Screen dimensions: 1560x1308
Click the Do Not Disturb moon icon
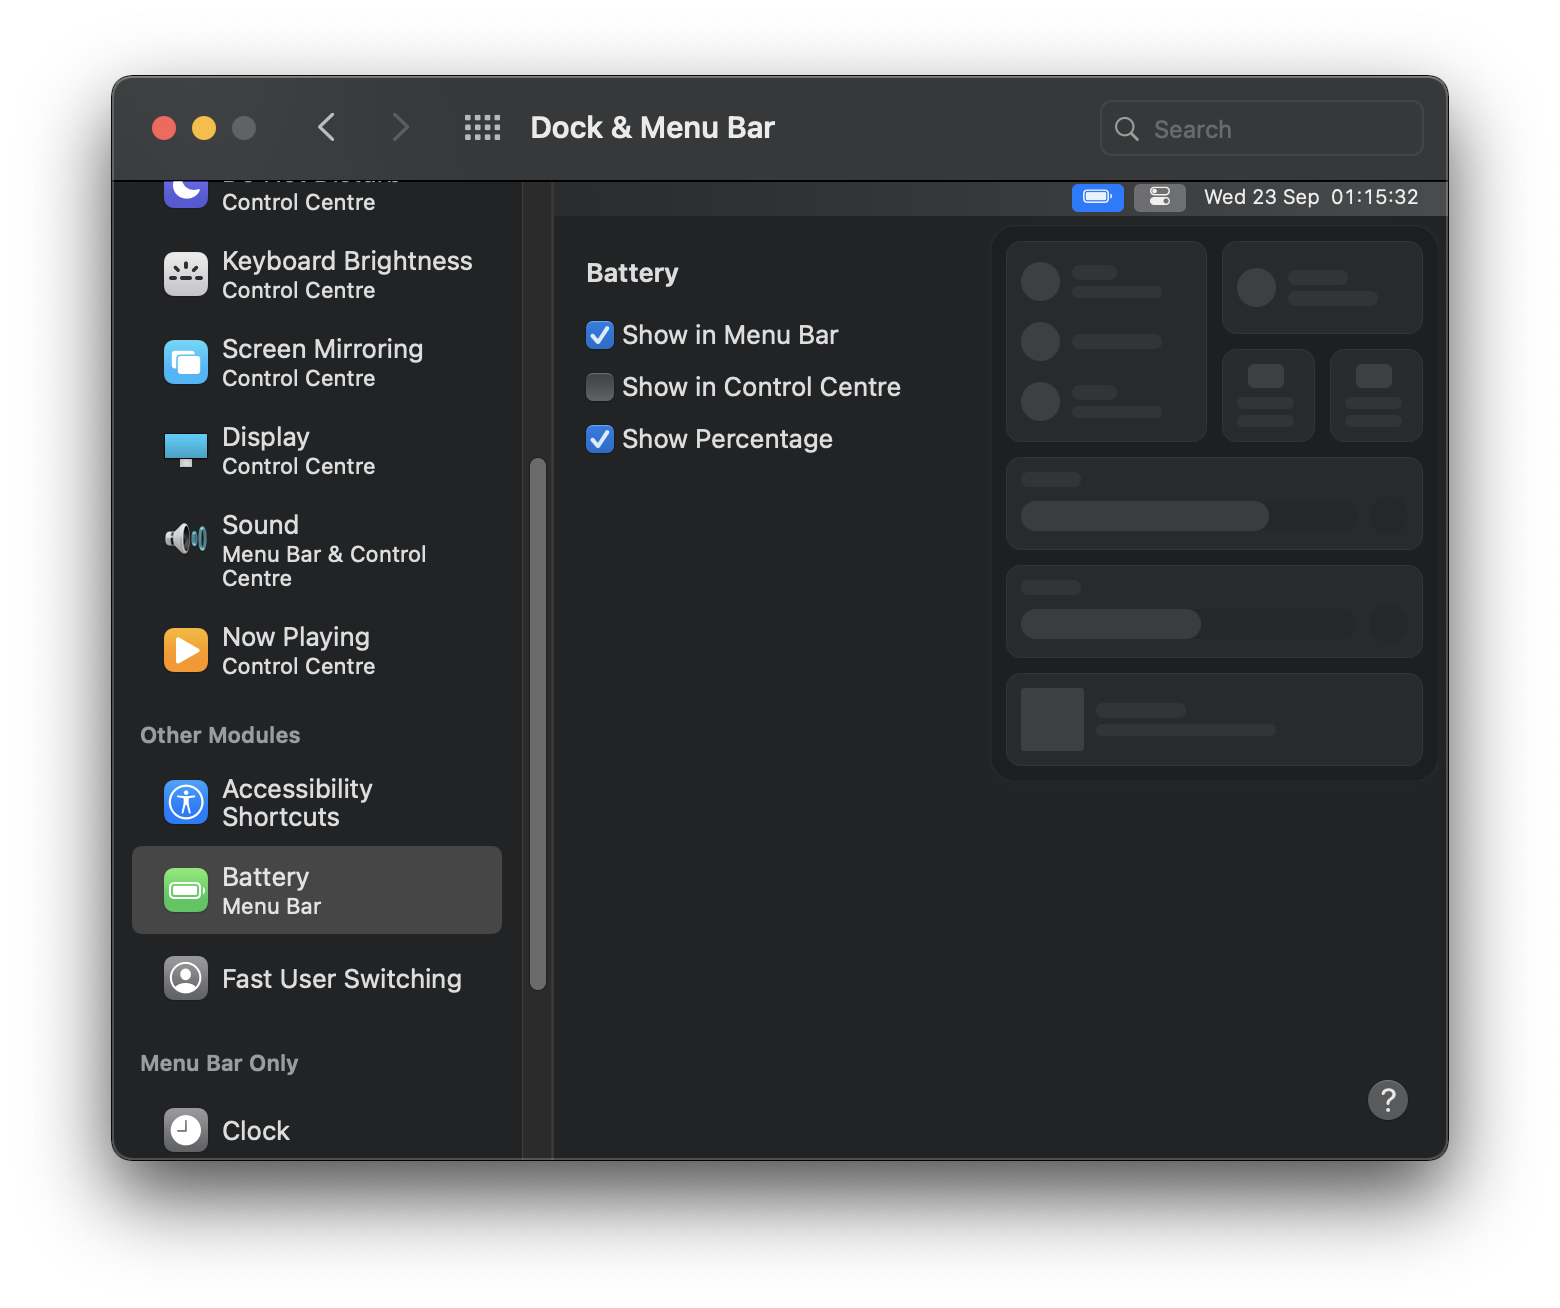click(x=186, y=193)
